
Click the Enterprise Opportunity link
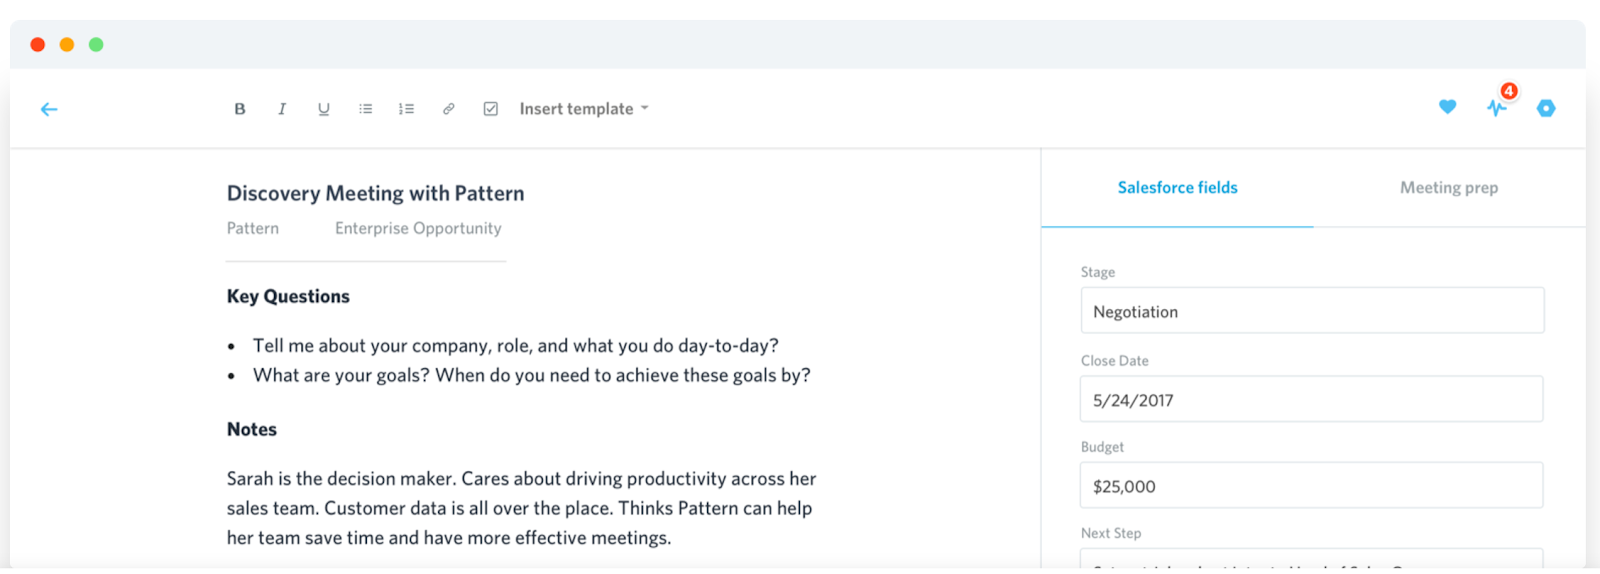tap(418, 229)
